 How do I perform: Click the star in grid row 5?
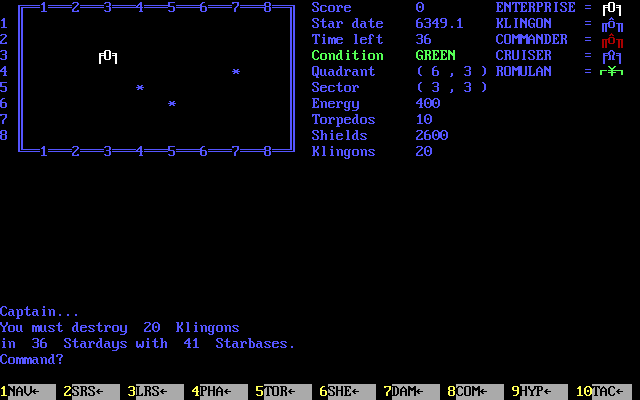(140, 88)
